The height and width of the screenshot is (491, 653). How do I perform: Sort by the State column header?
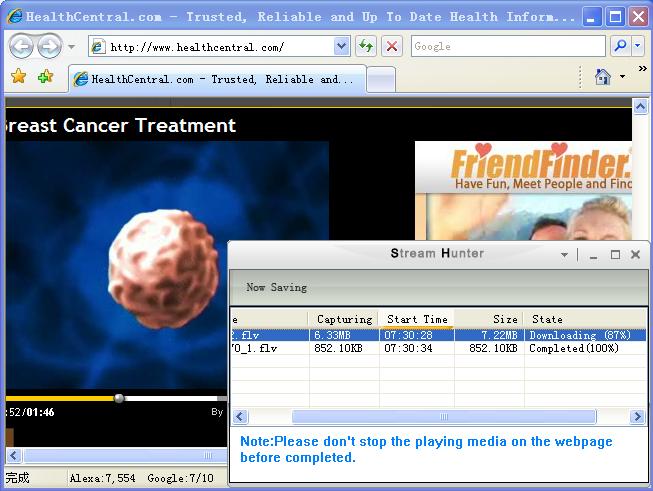click(x=585, y=319)
